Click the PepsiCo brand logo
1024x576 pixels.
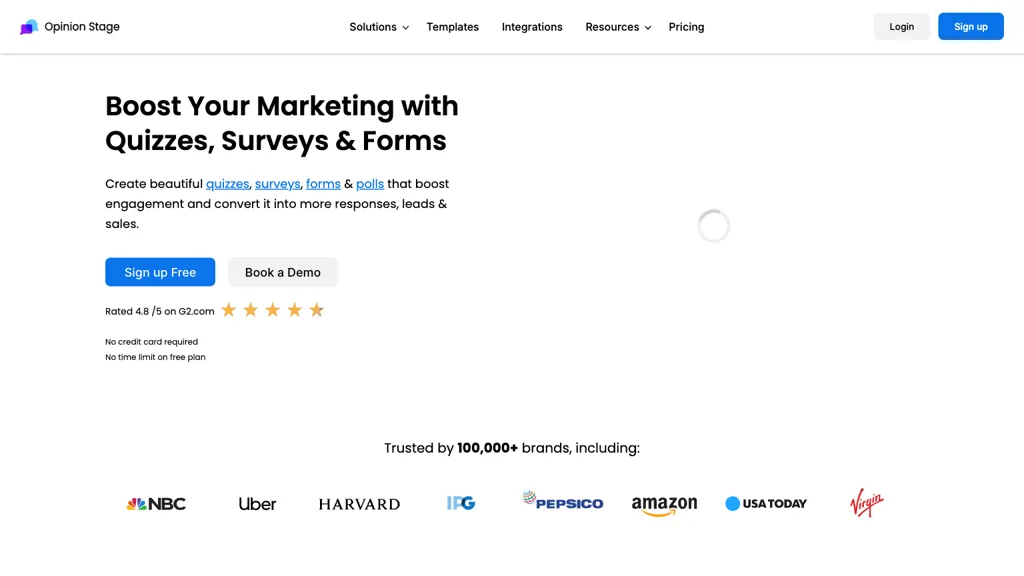[563, 501]
